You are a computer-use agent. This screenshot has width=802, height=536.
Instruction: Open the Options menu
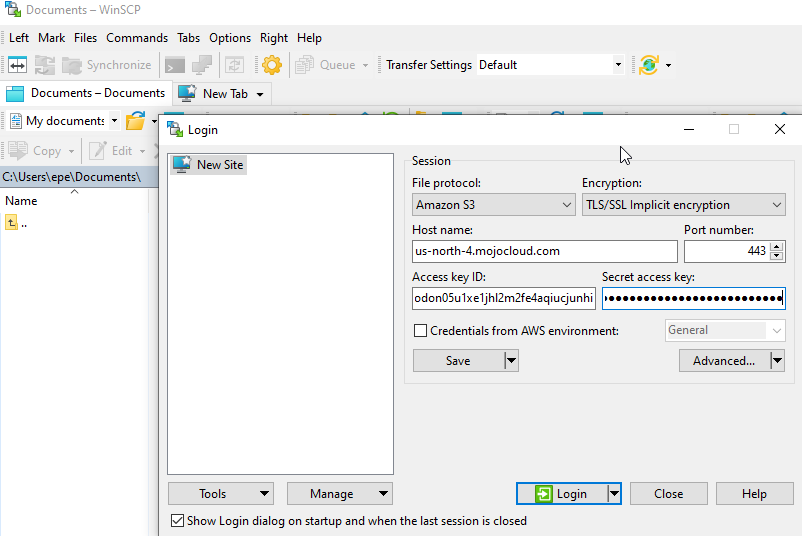click(x=230, y=38)
